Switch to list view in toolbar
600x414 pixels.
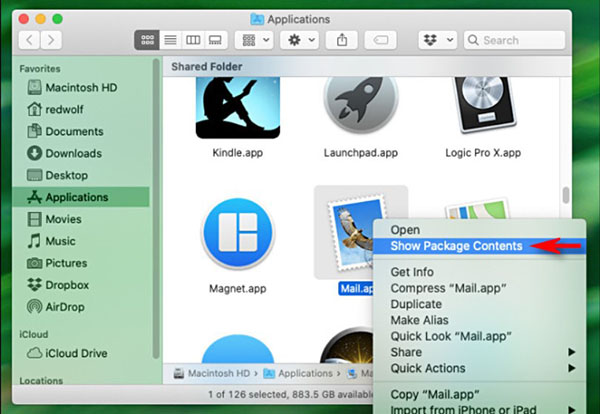[x=170, y=40]
